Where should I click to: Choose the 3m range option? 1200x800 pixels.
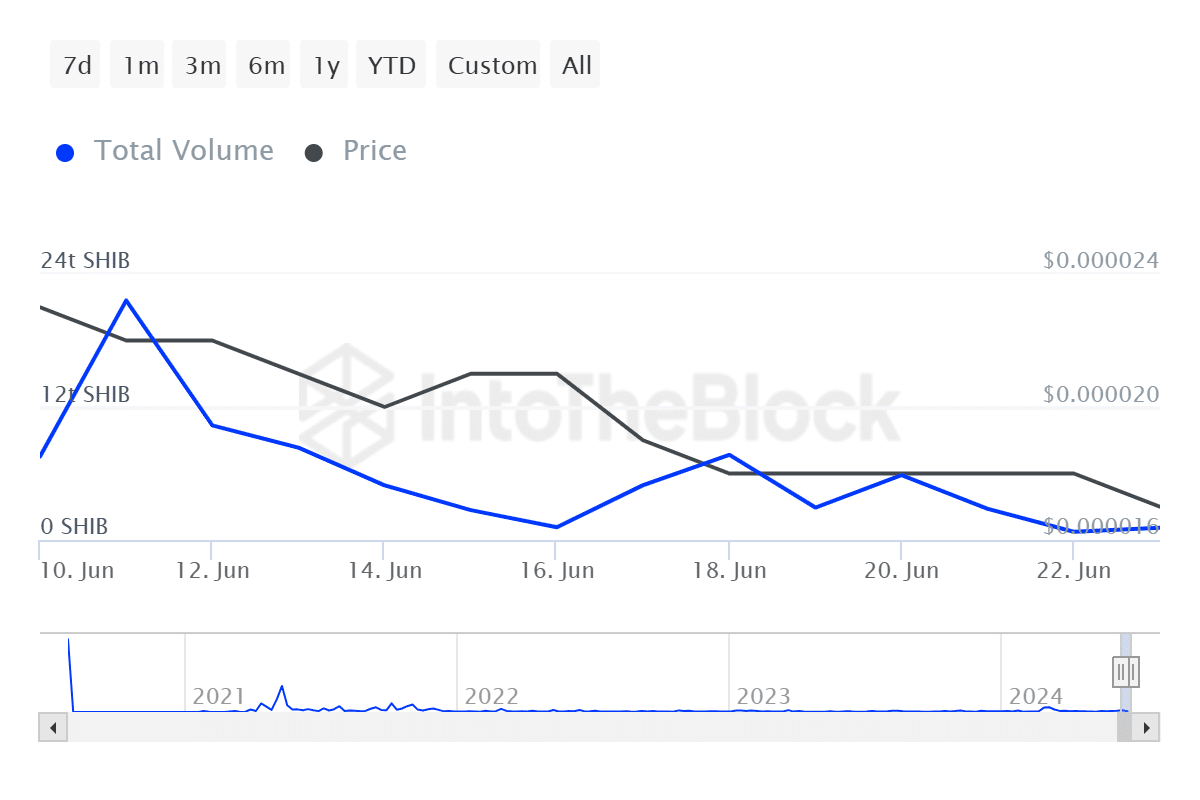(x=202, y=65)
